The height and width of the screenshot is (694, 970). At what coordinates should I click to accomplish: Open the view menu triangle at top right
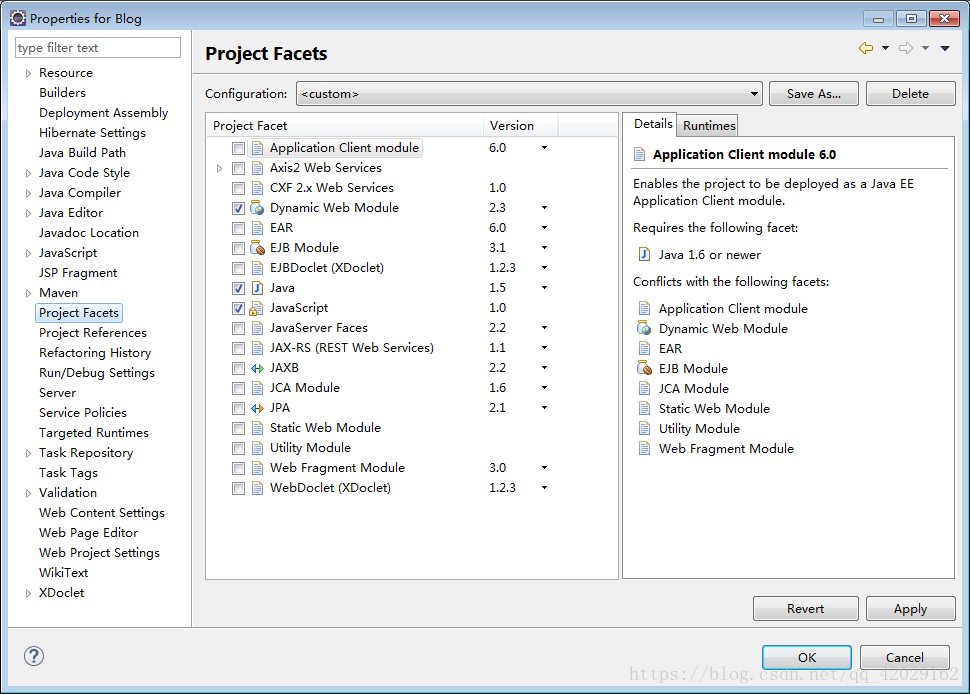coord(945,48)
